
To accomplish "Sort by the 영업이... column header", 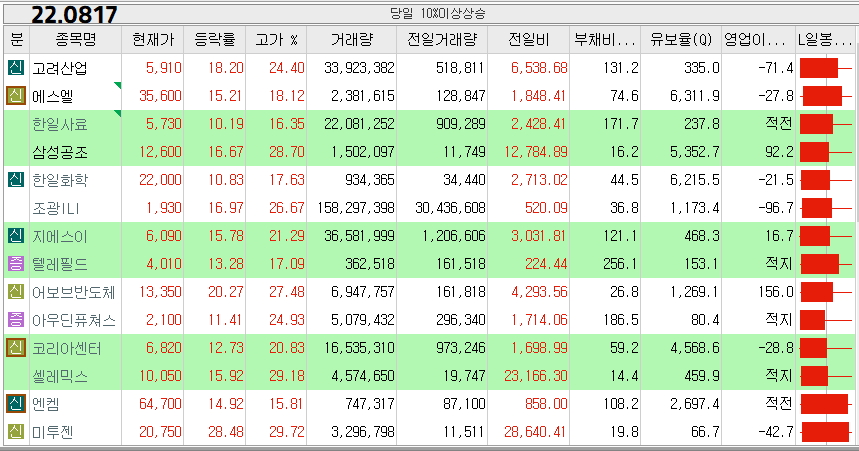I will pyautogui.click(x=758, y=39).
